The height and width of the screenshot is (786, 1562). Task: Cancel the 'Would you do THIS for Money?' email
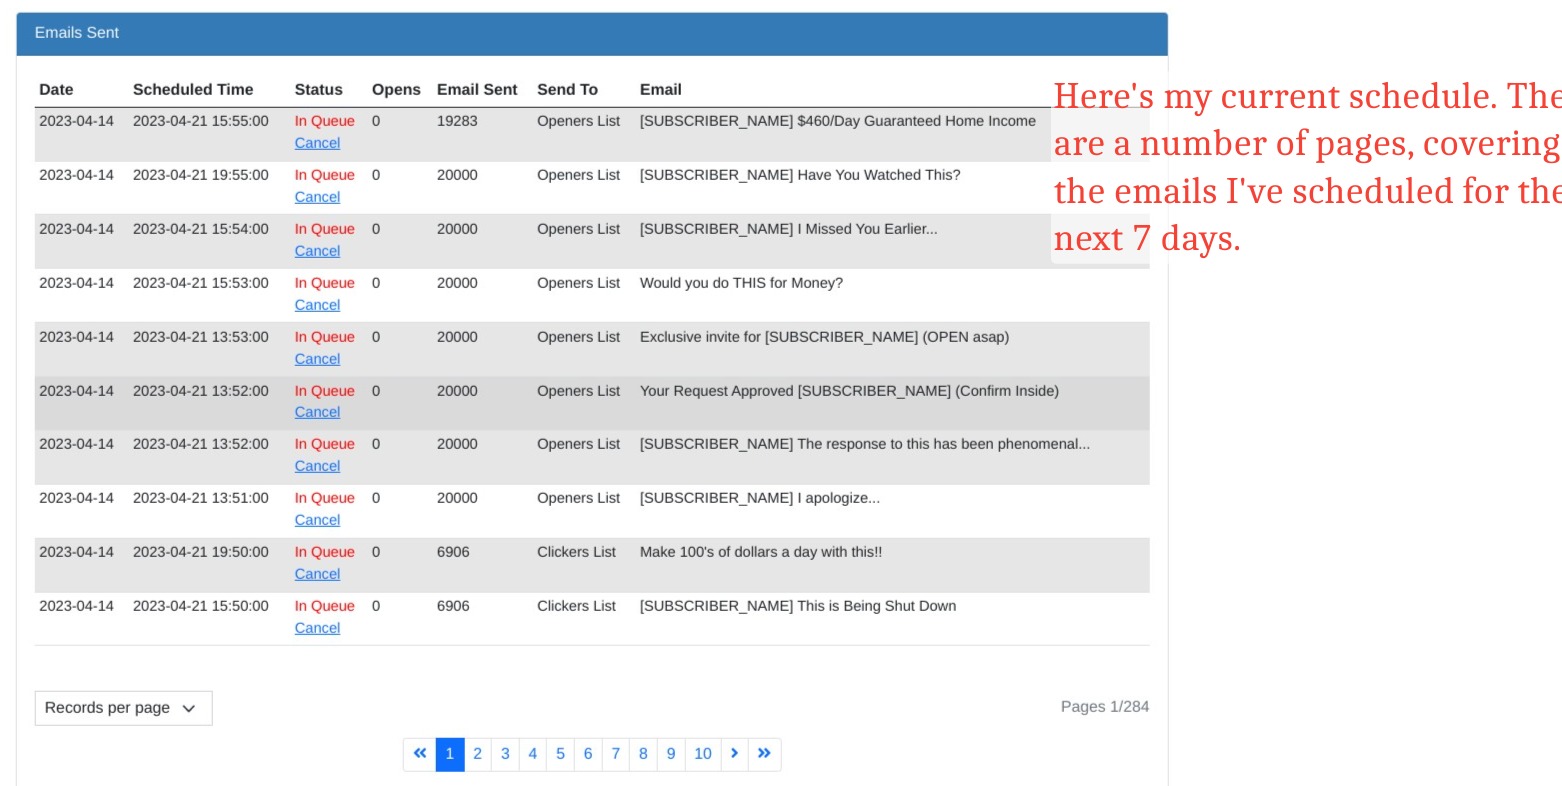317,306
